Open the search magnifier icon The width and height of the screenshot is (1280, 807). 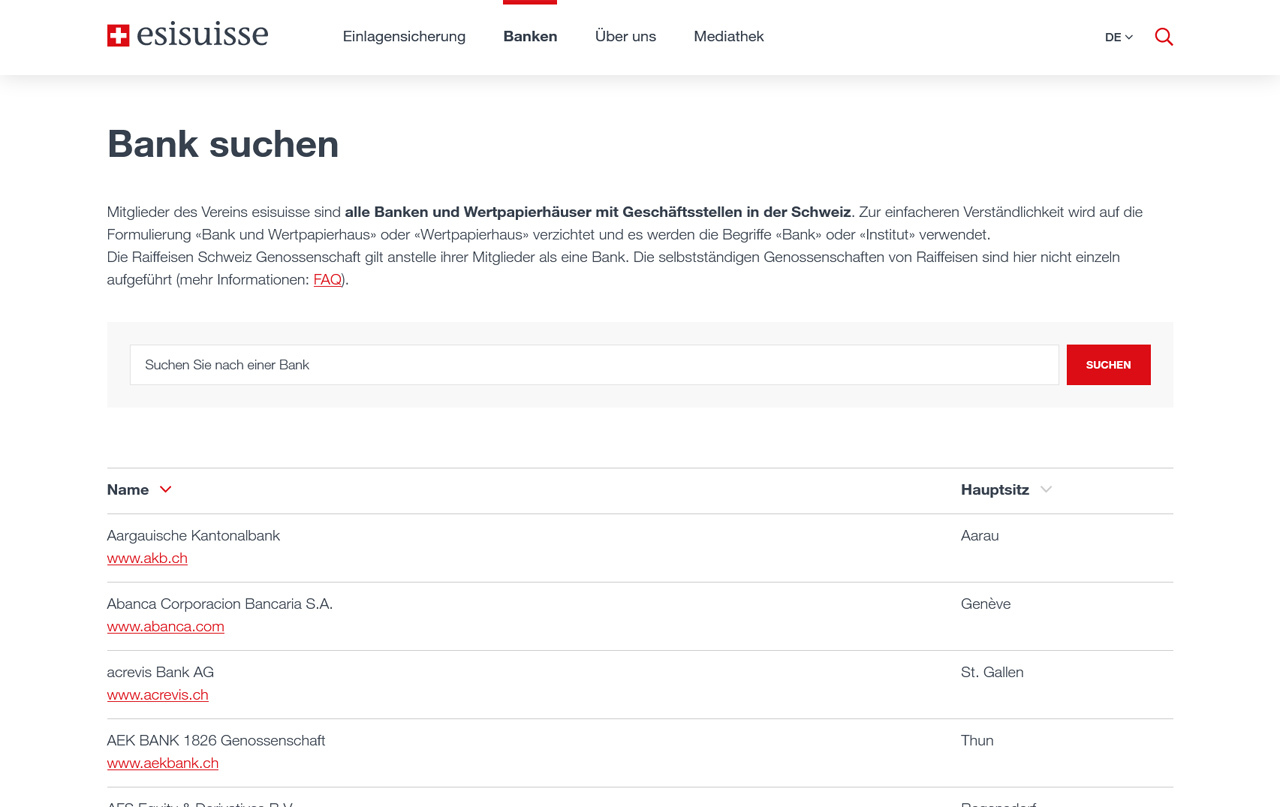pos(1163,37)
